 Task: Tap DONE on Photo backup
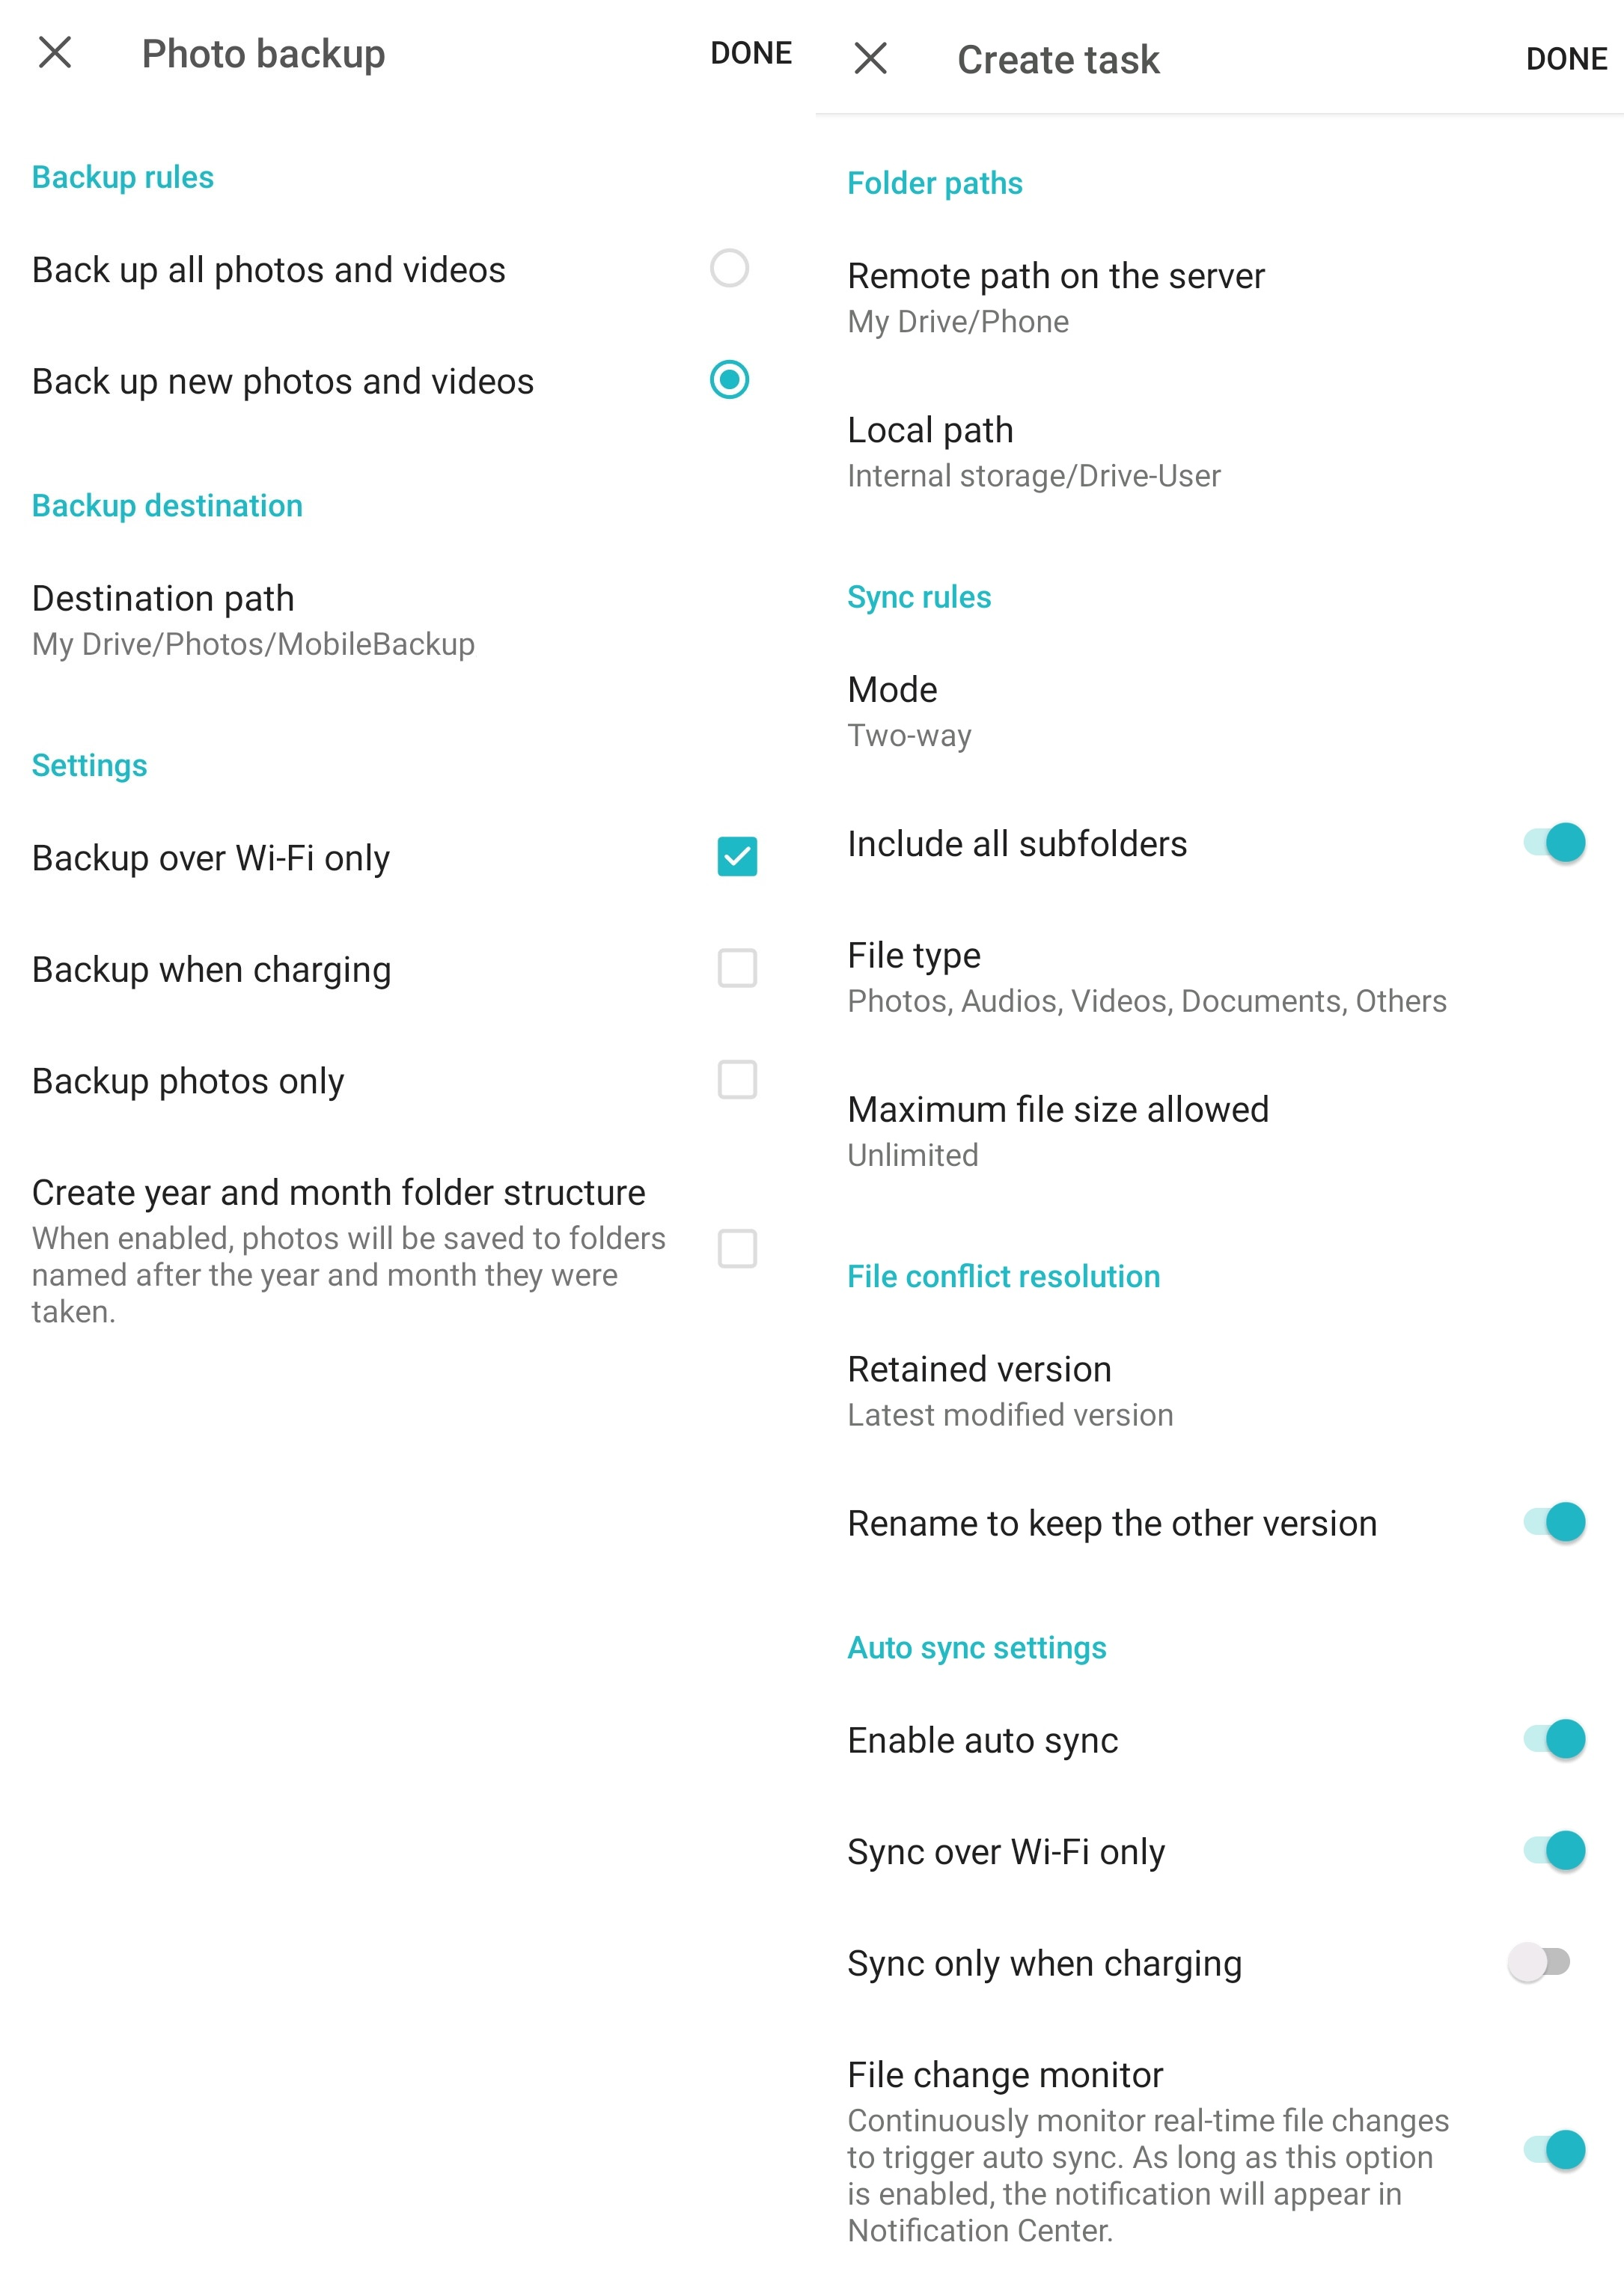751,53
